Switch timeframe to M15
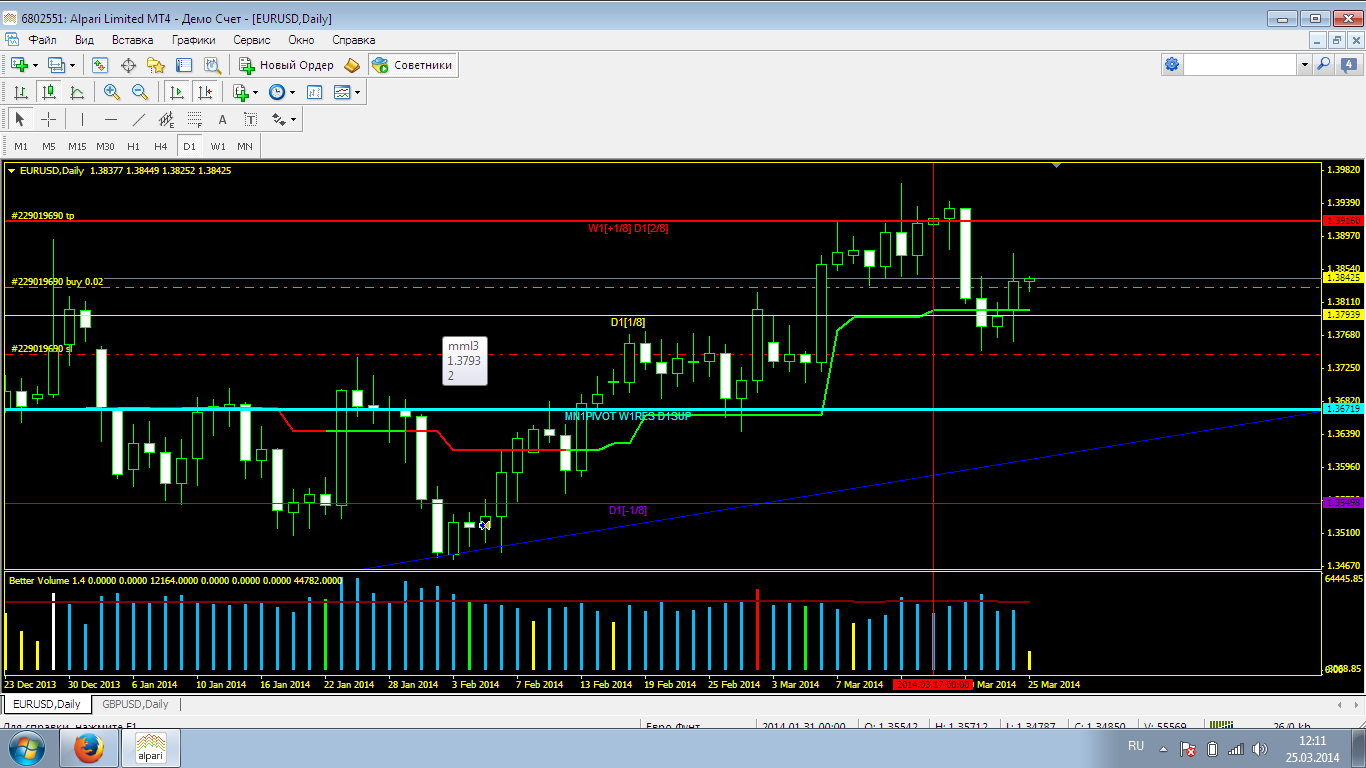This screenshot has width=1366, height=768. [x=77, y=146]
